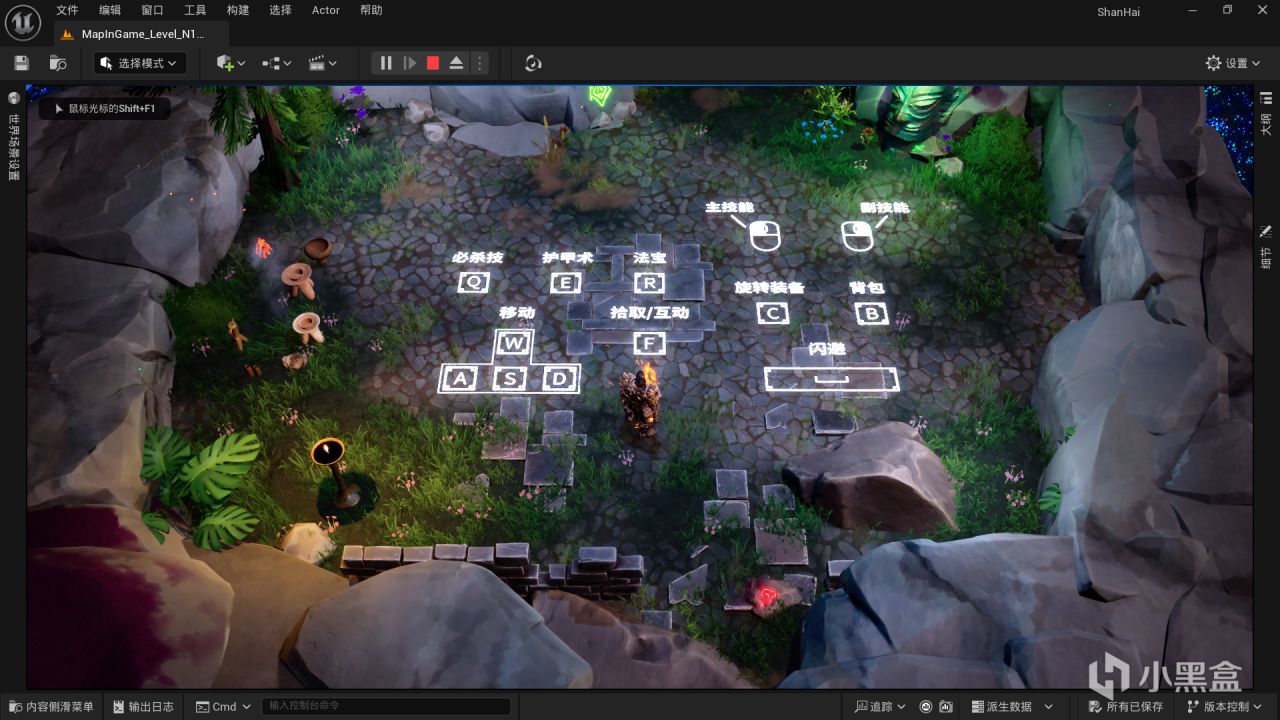Open the 帮助 menu
1280x720 pixels.
point(371,10)
